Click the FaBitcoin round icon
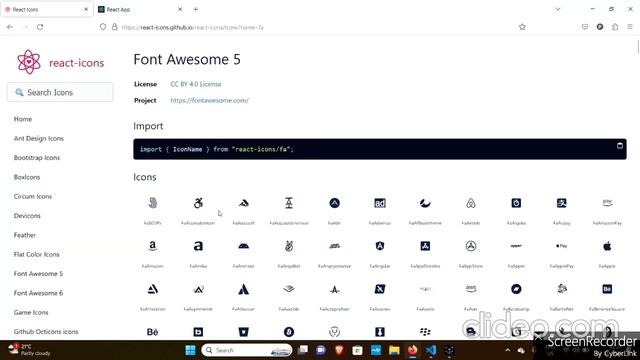 point(289,332)
